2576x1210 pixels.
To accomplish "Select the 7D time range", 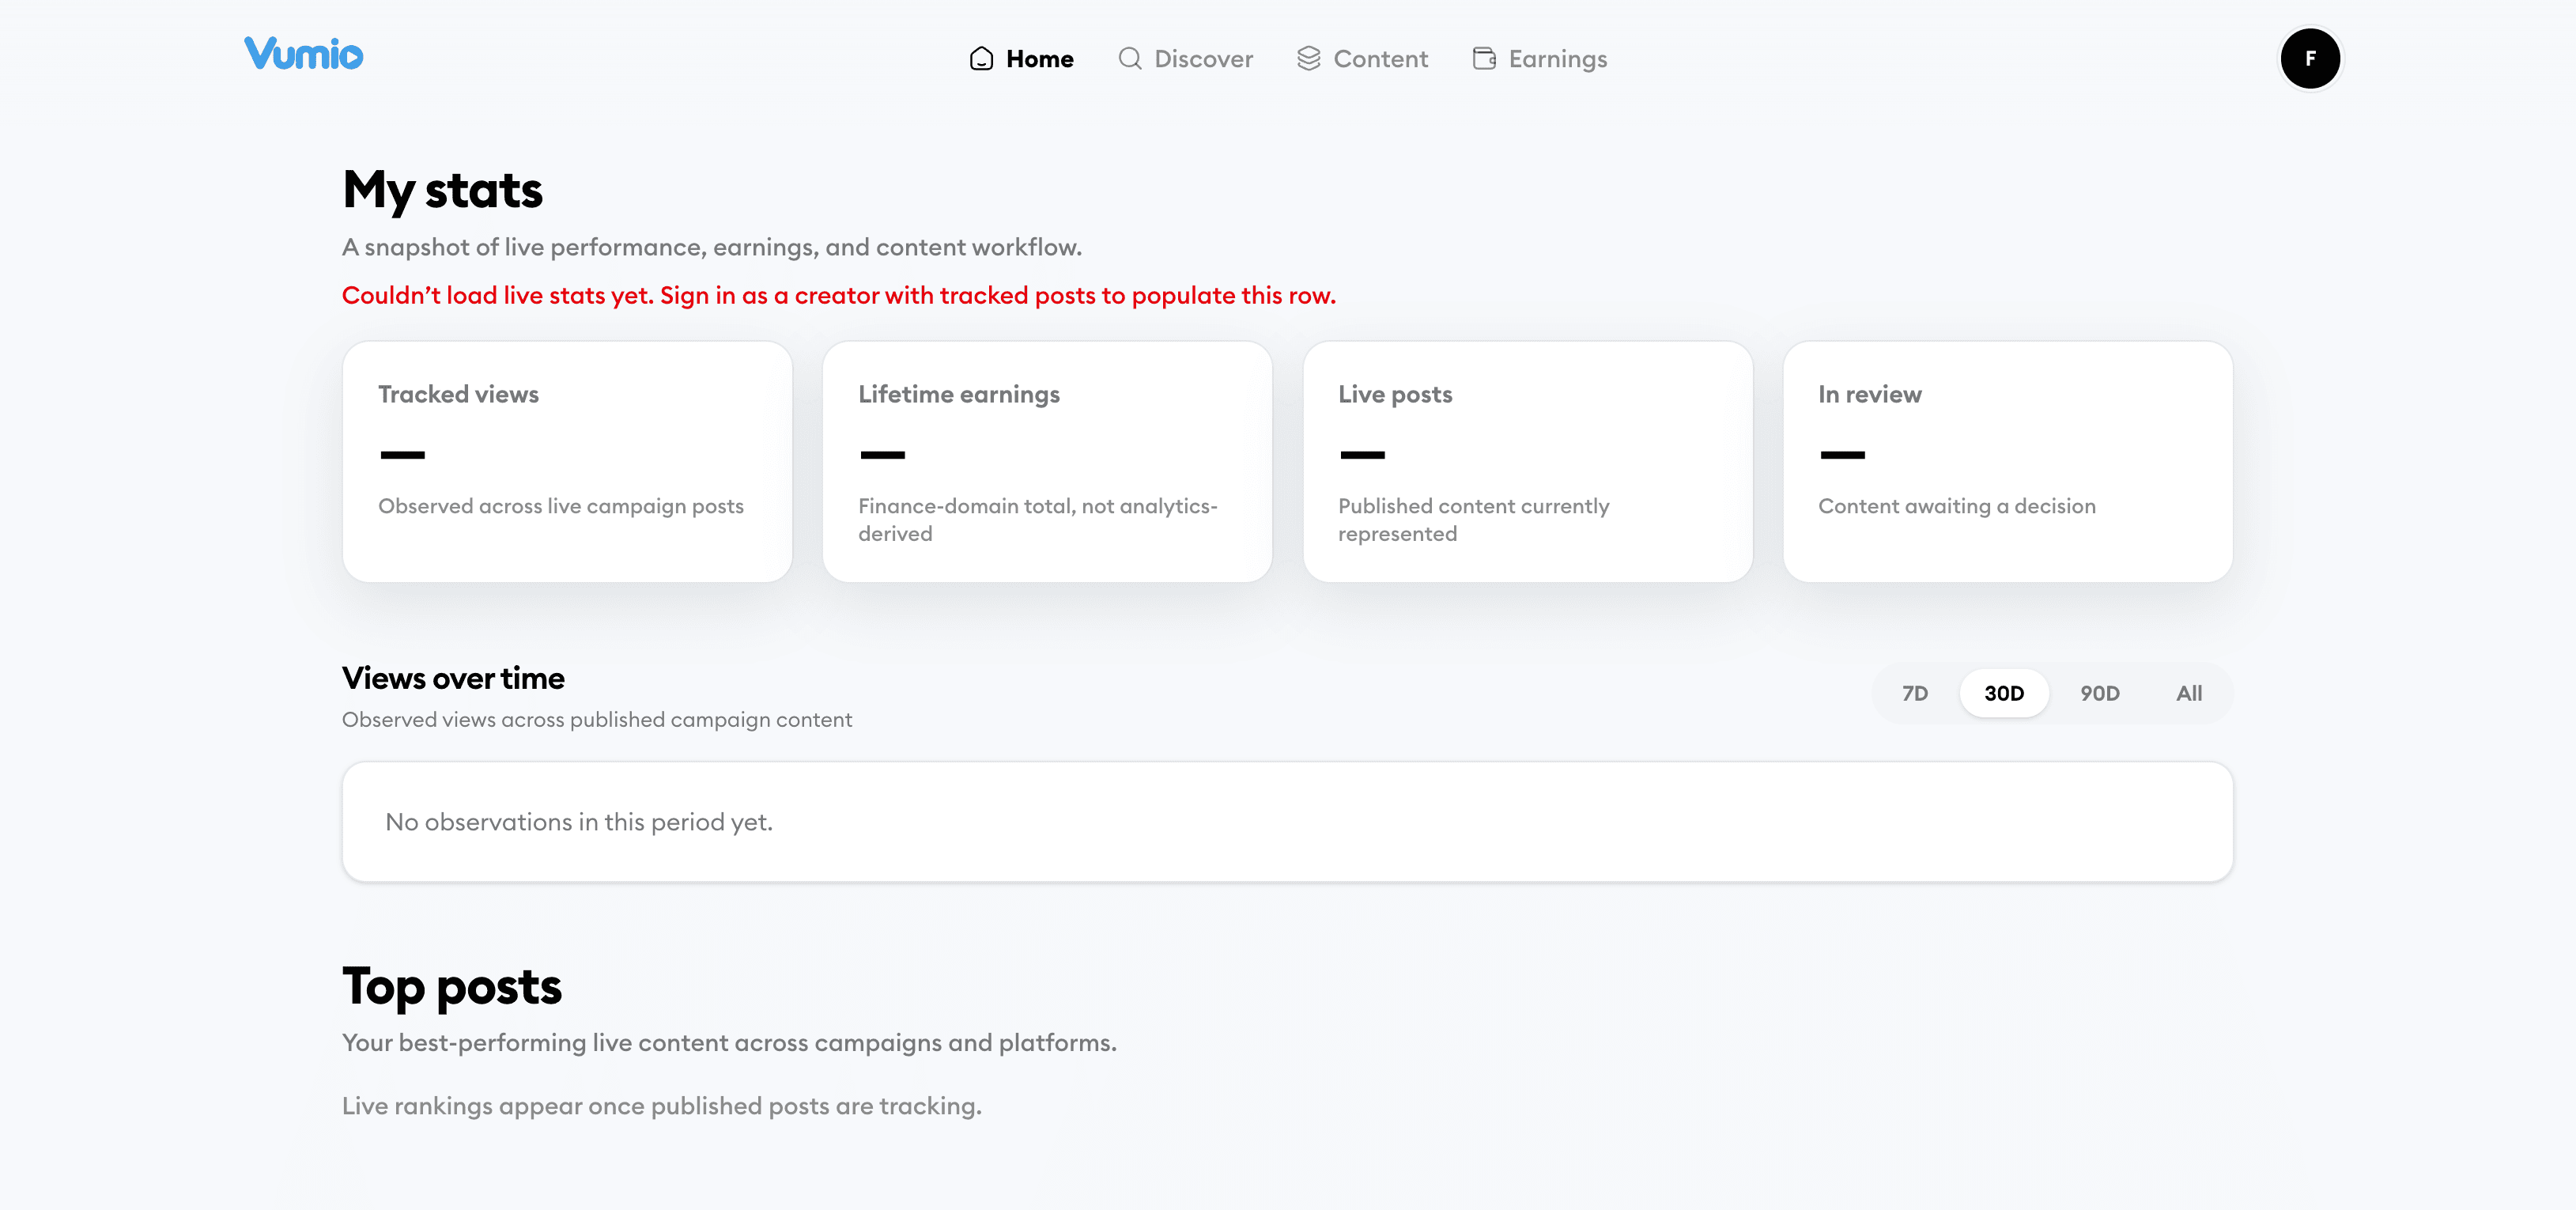I will click(x=1914, y=693).
